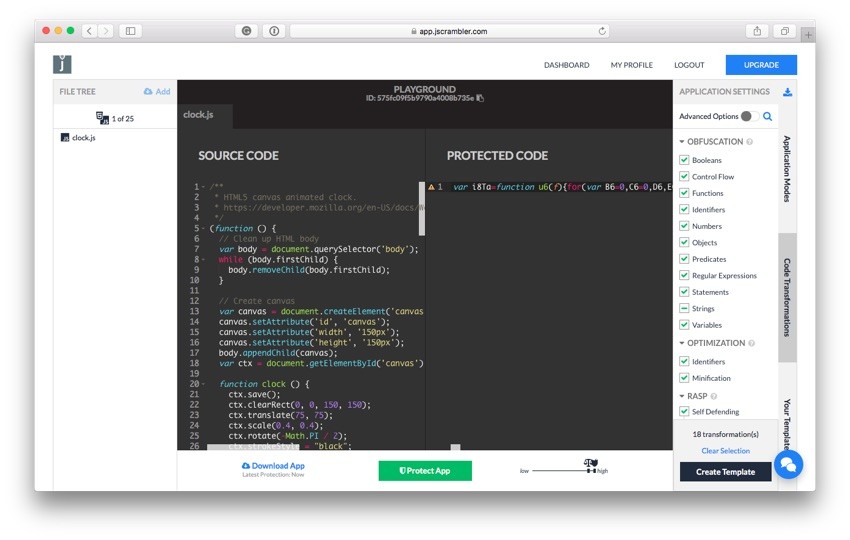Open the Safari share icon
Viewport: 850px width, 540px height.
(757, 31)
